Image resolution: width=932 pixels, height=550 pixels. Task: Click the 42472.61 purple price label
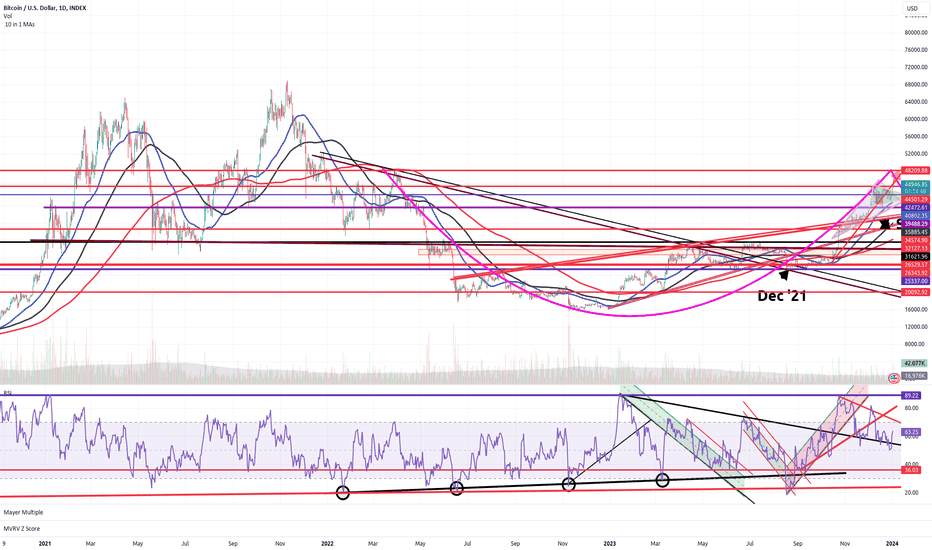[x=915, y=208]
